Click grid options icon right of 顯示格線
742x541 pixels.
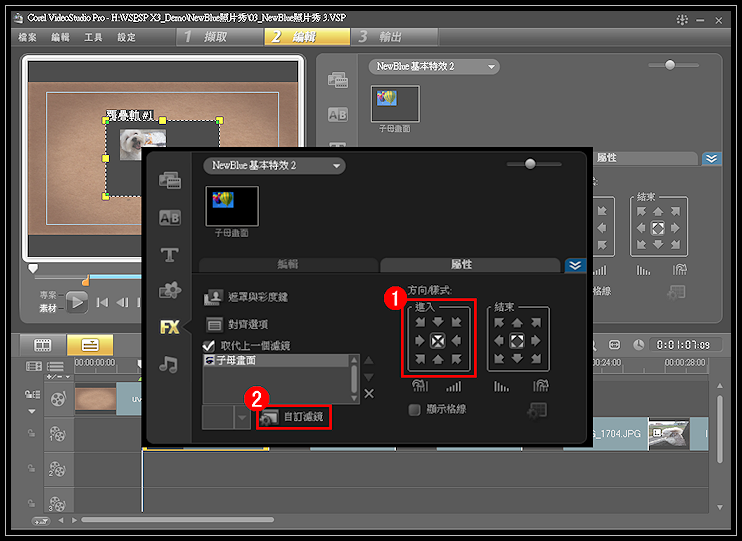click(538, 410)
